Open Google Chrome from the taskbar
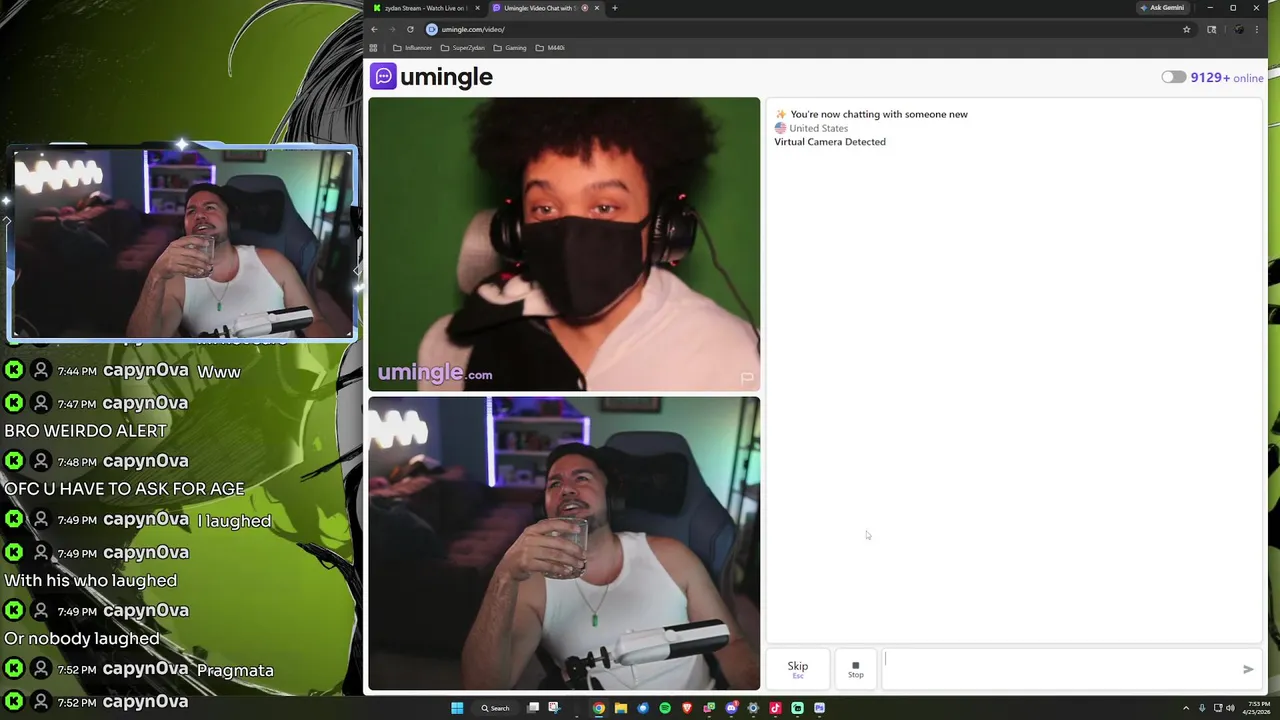Screen dimensions: 1280x720 click(x=599, y=708)
